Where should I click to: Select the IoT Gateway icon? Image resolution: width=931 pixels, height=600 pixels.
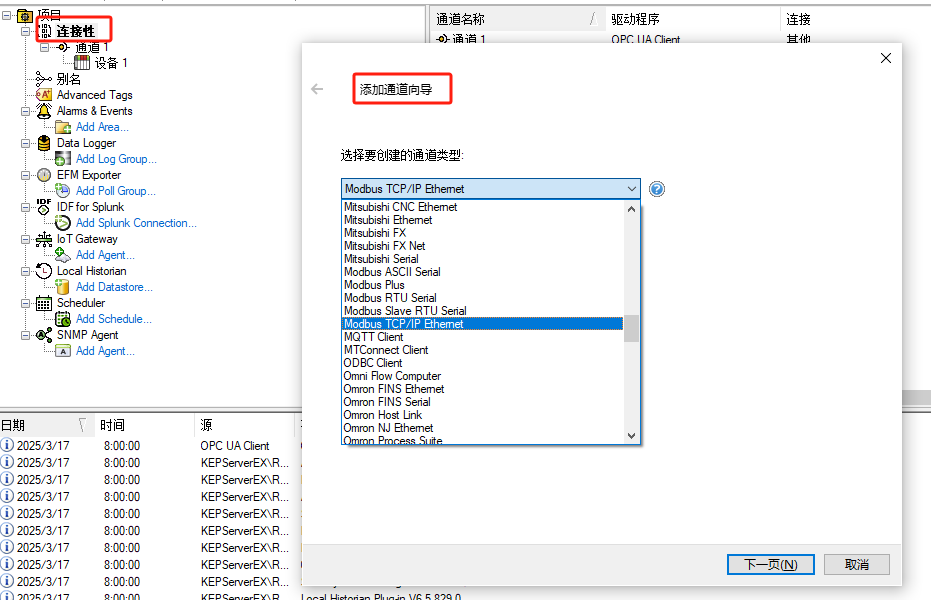[43, 239]
